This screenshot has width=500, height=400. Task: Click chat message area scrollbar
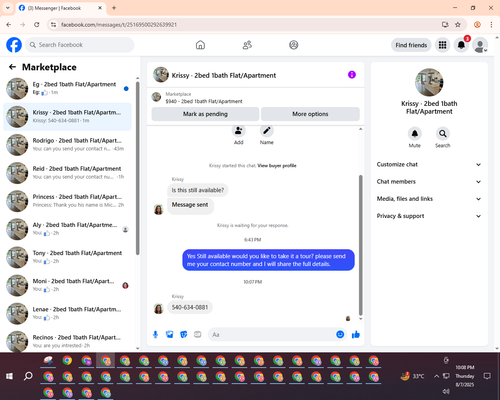360,245
